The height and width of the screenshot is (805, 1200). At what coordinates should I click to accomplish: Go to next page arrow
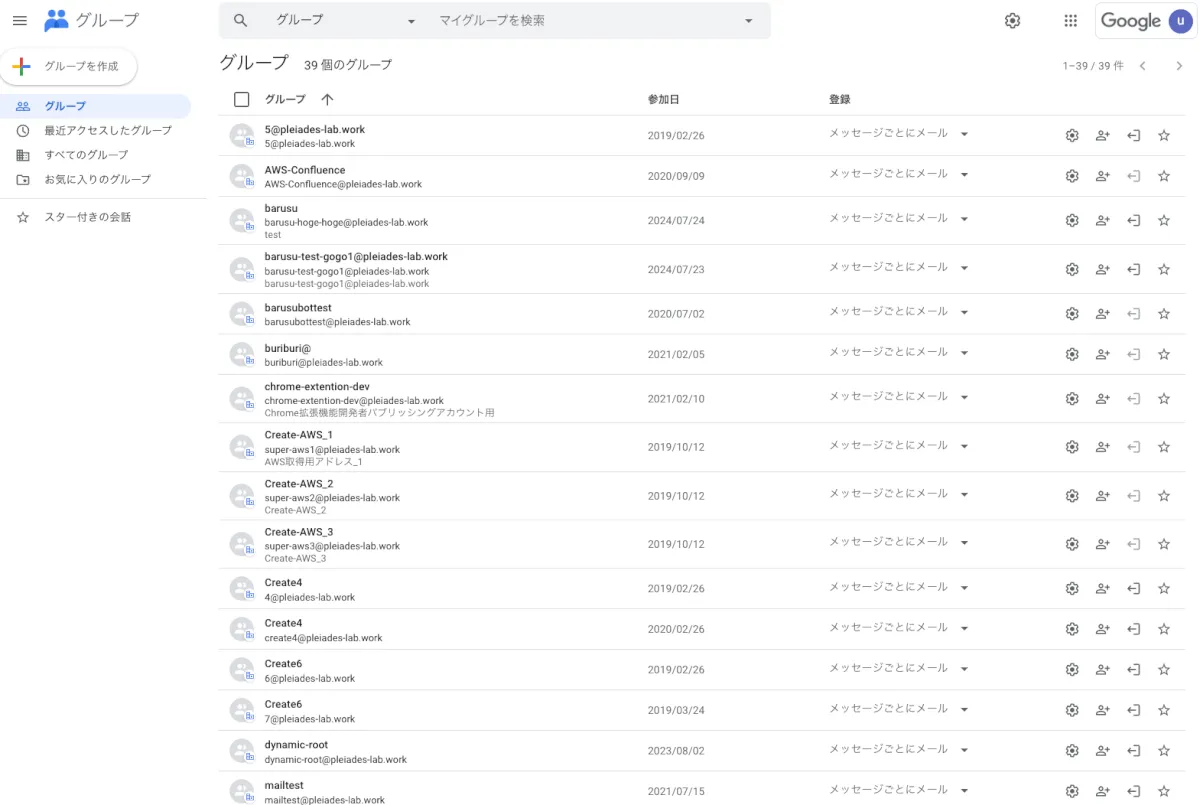pyautogui.click(x=1179, y=66)
